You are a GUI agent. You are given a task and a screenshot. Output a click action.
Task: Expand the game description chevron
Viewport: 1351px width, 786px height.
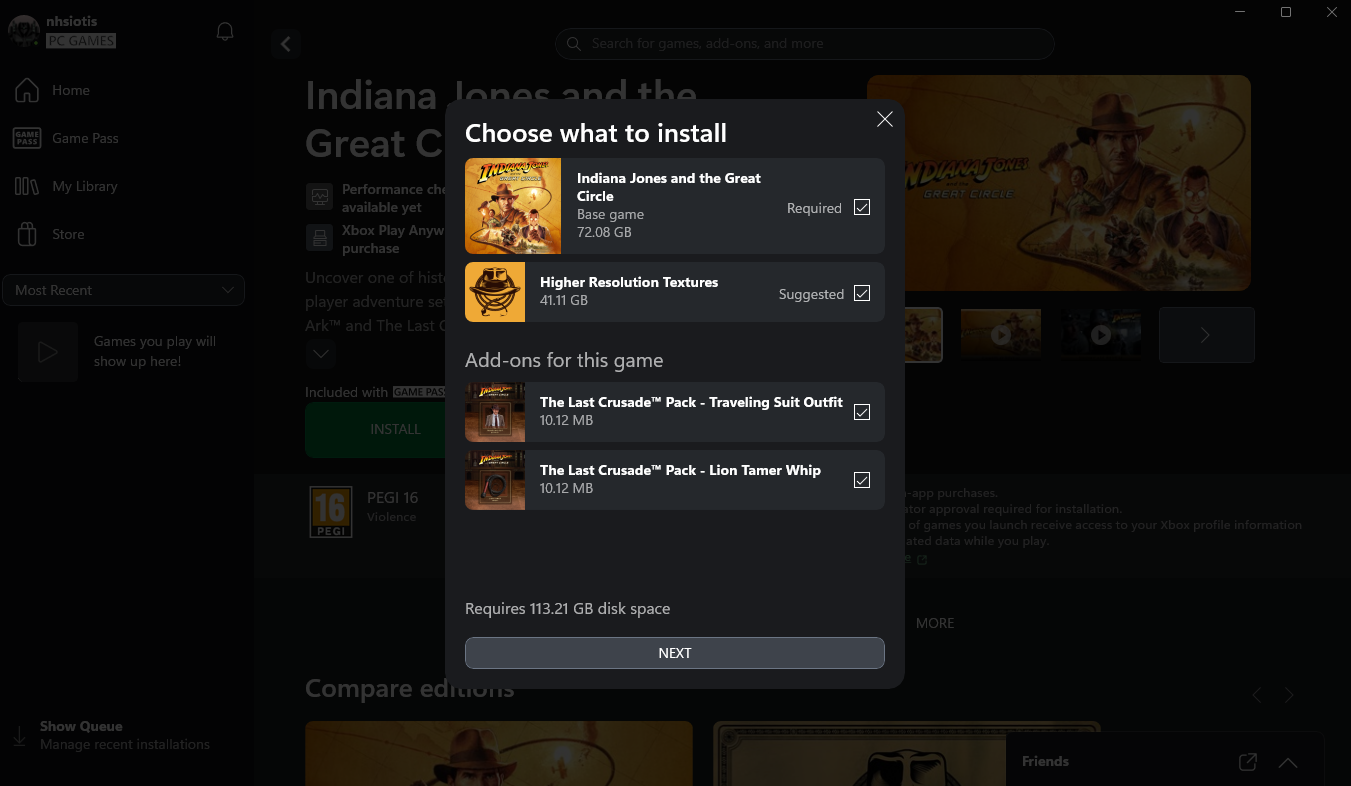coord(320,353)
